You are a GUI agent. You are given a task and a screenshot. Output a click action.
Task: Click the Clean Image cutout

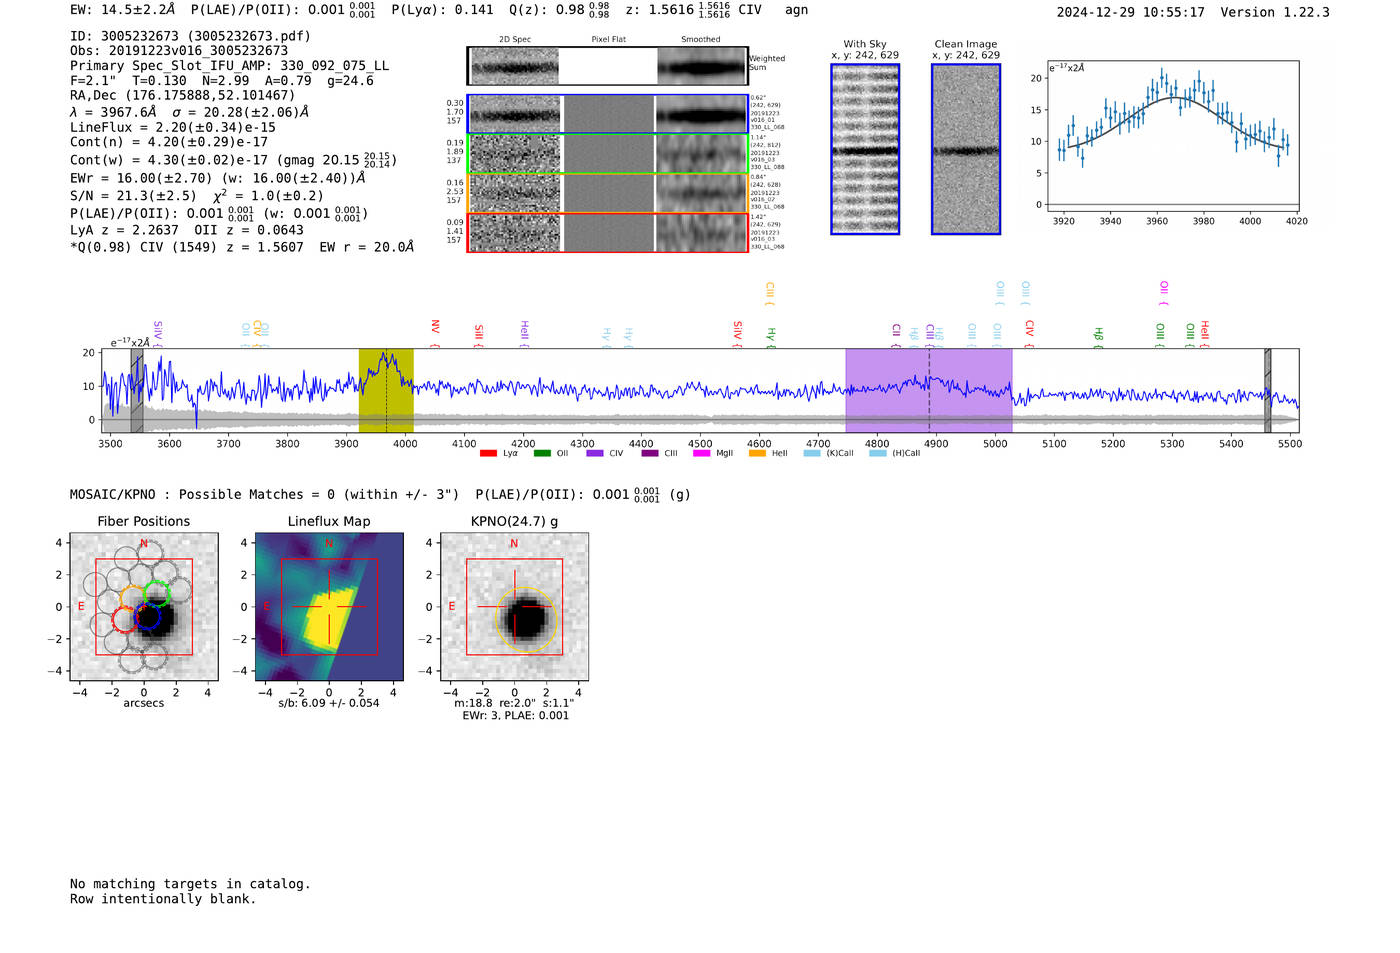[966, 149]
